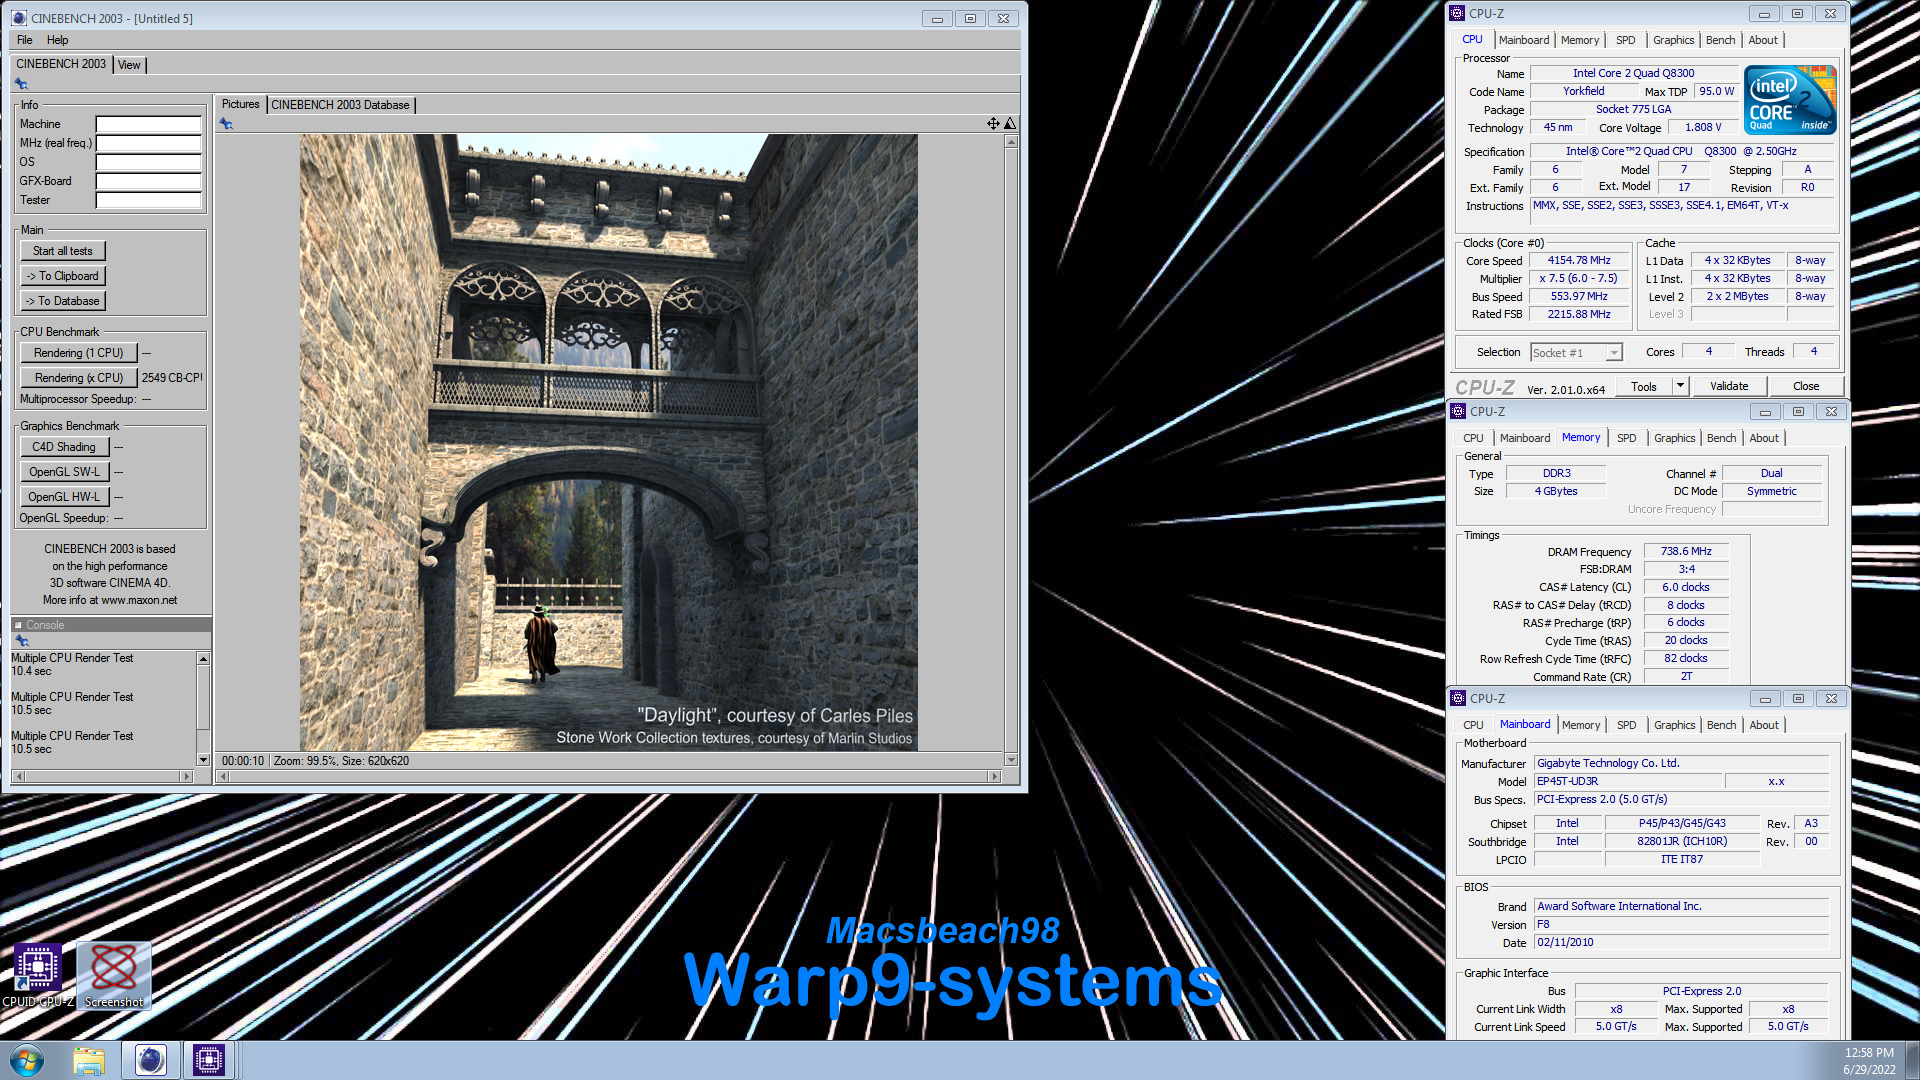Image resolution: width=1920 pixels, height=1080 pixels.
Task: Click the GFX-Board input field
Action: 149,182
